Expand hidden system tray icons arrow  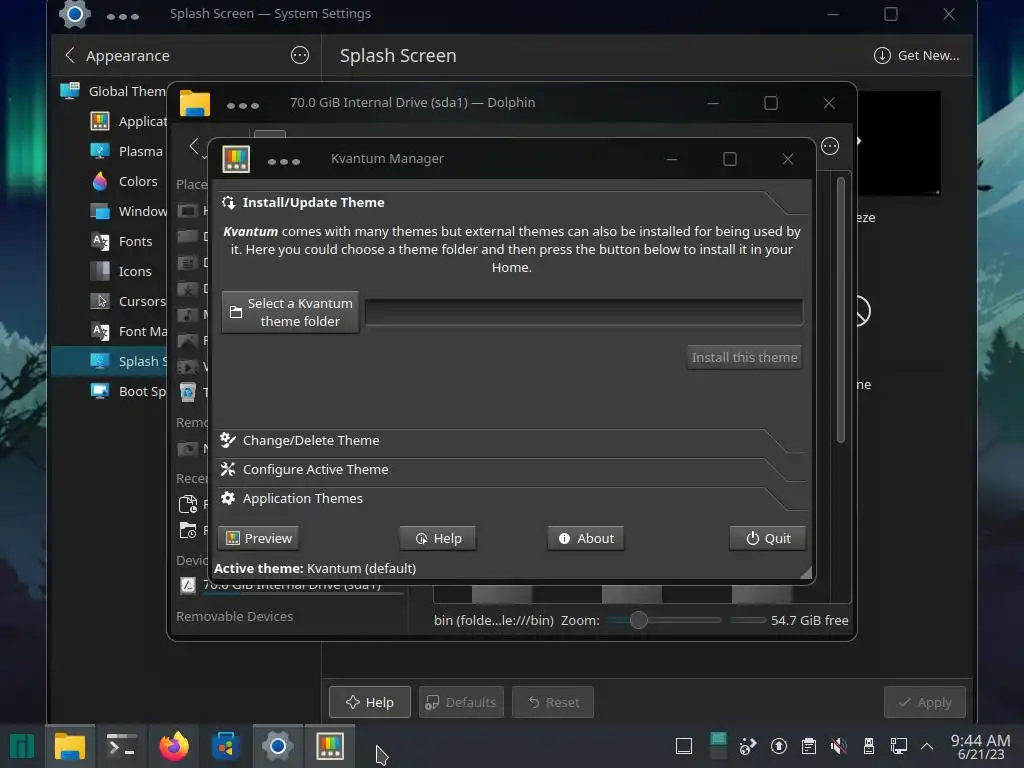pyautogui.click(x=927, y=746)
